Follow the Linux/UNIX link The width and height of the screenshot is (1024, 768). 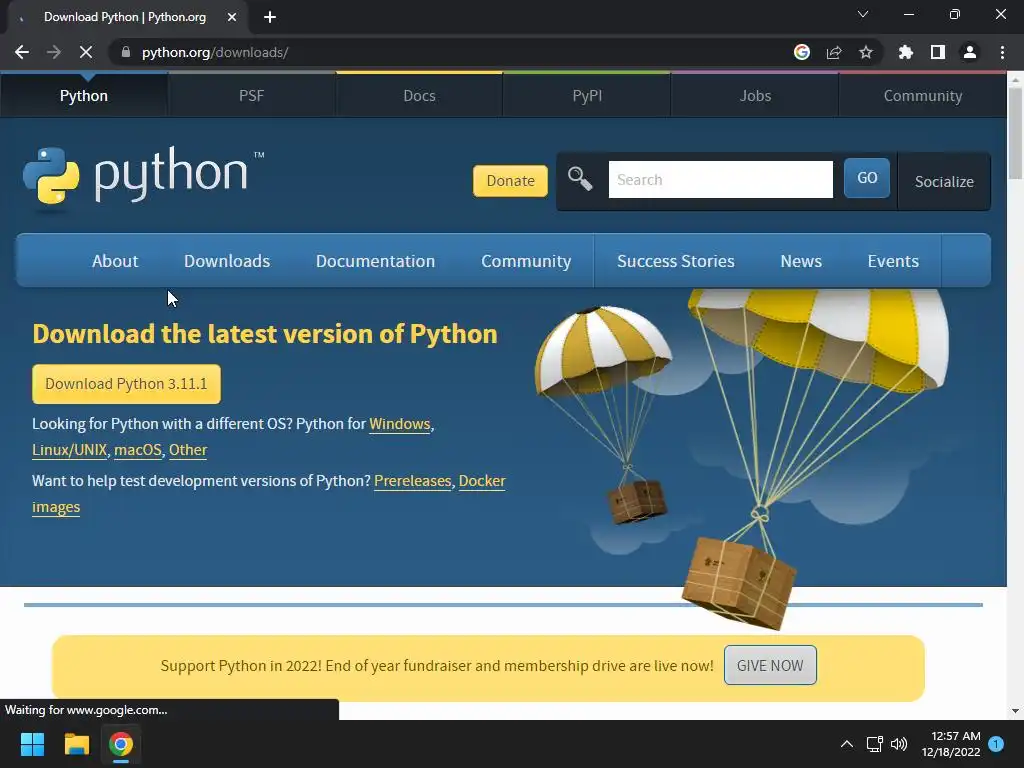(x=69, y=450)
